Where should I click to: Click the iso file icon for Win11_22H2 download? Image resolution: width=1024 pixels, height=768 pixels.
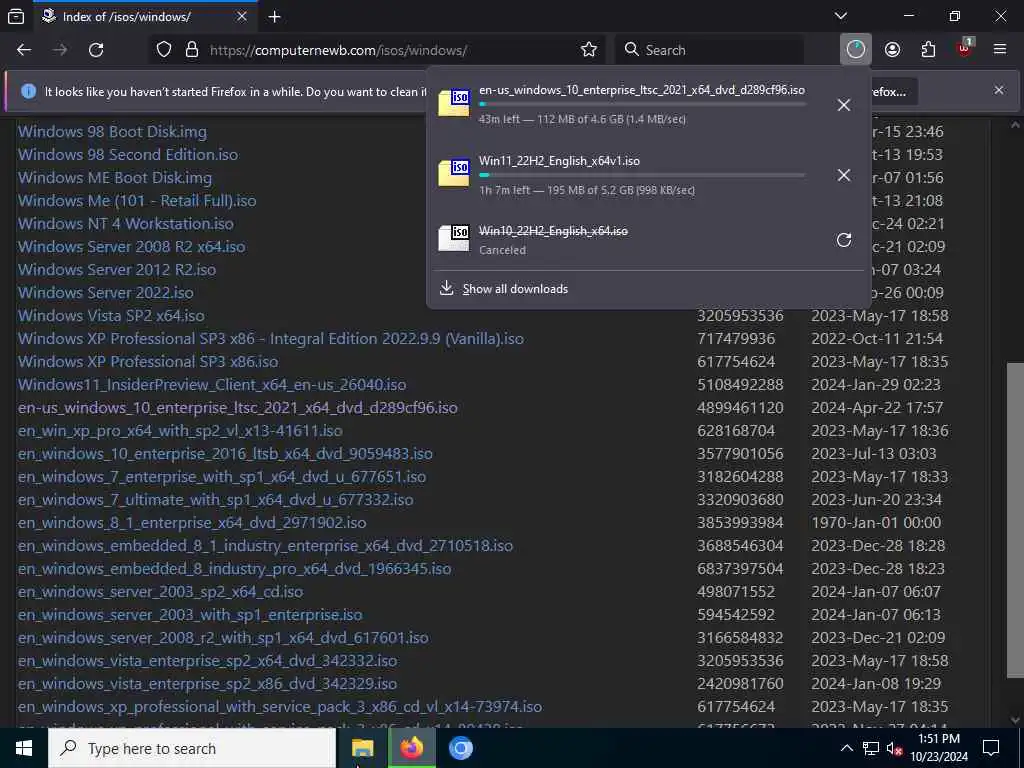click(x=454, y=172)
